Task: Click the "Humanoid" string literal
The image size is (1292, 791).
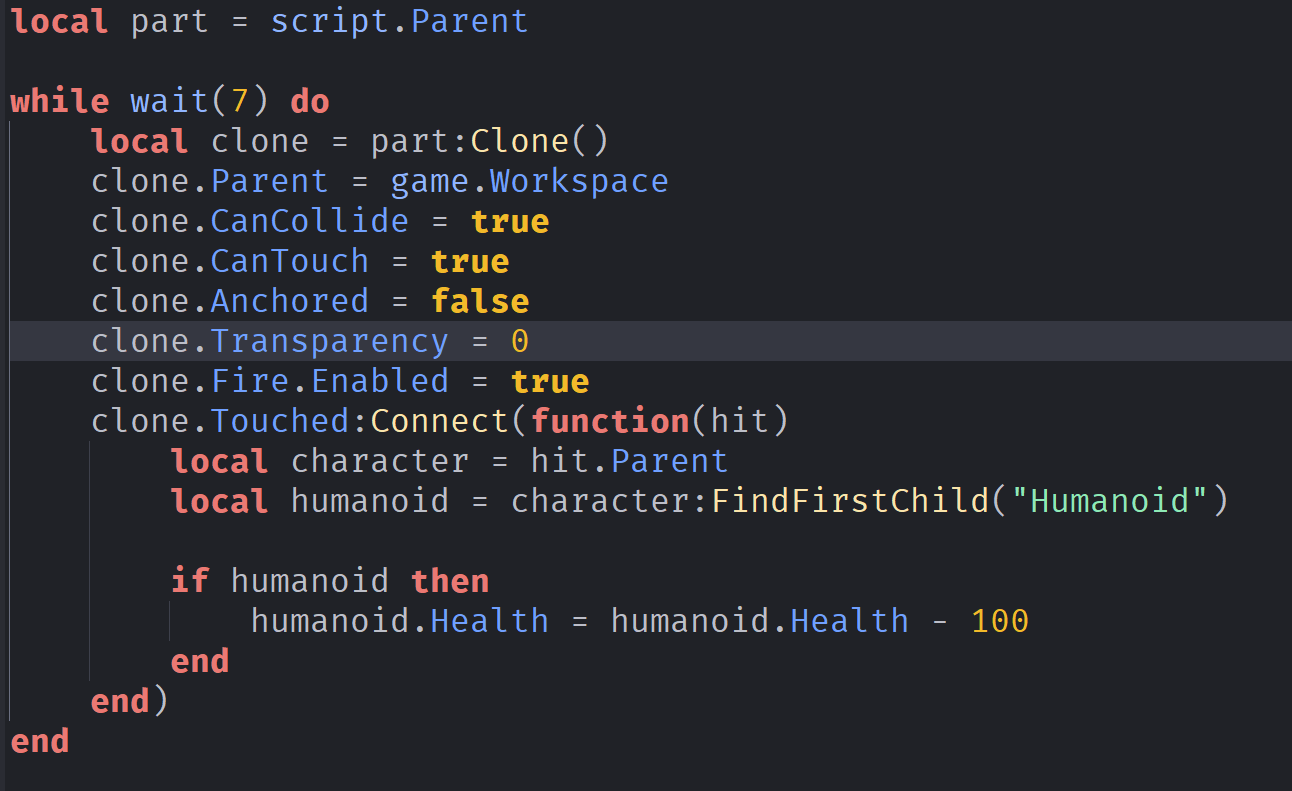Action: (x=1110, y=501)
